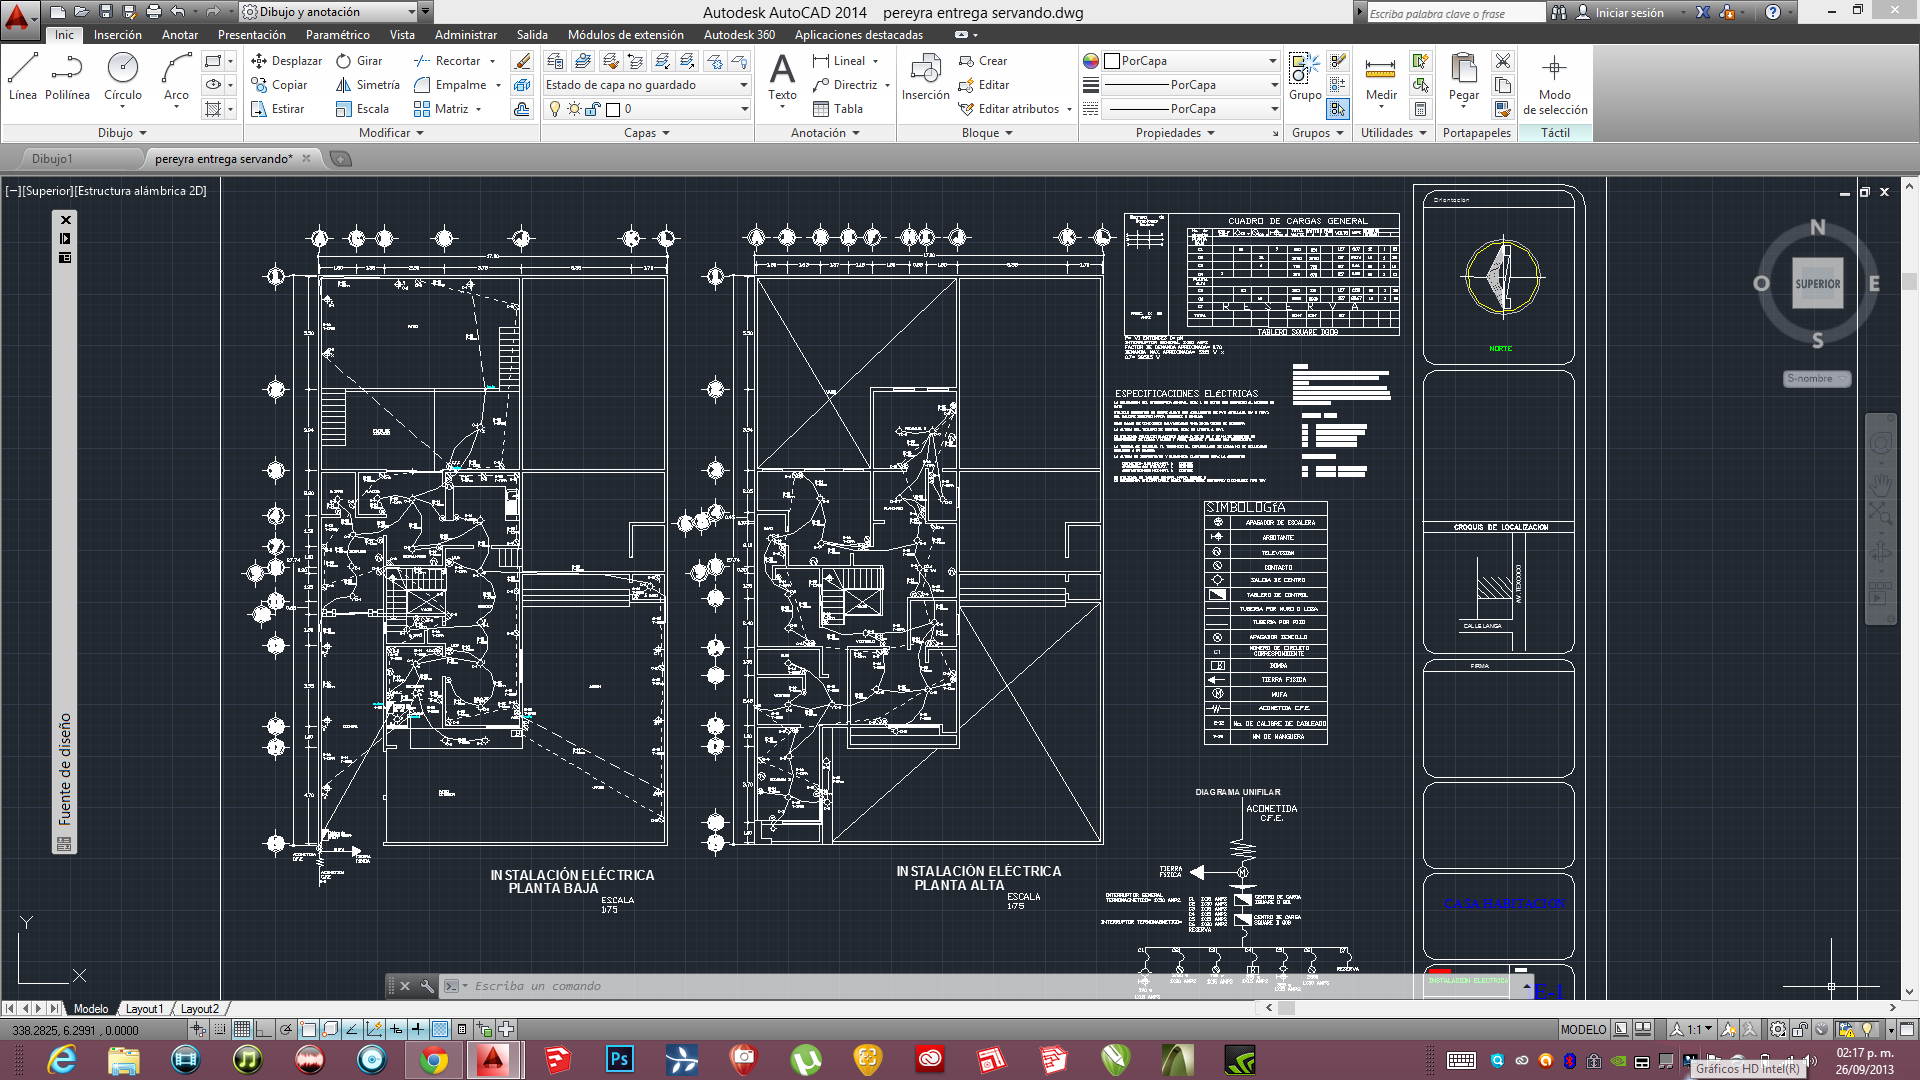Click the SUPERIOR face of the ViewCube
The width and height of the screenshot is (1920, 1080).
1817,284
